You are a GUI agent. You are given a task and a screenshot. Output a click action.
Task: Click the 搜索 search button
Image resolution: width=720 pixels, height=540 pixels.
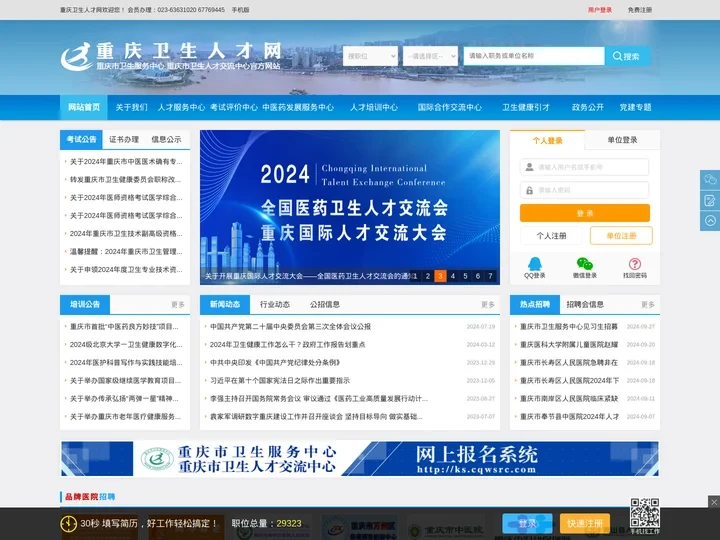pyautogui.click(x=627, y=56)
